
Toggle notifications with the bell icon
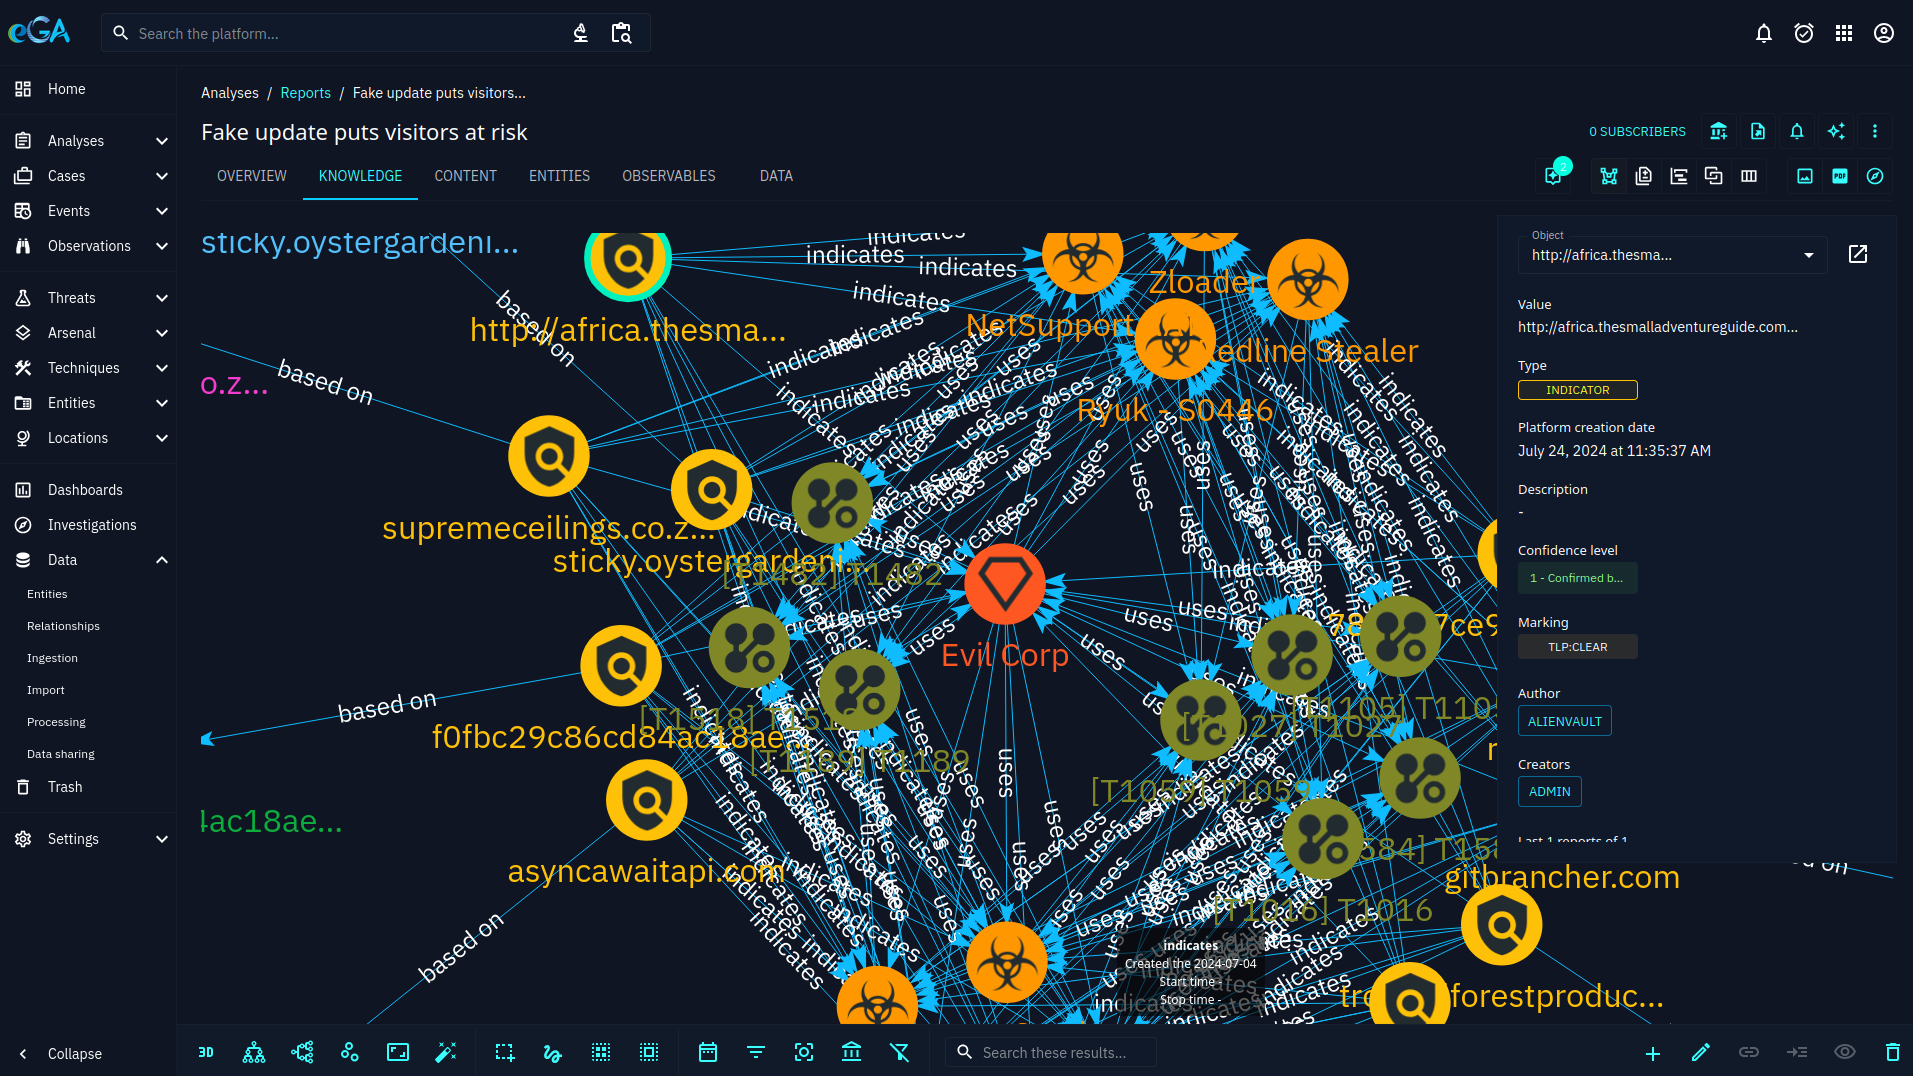click(x=1763, y=33)
